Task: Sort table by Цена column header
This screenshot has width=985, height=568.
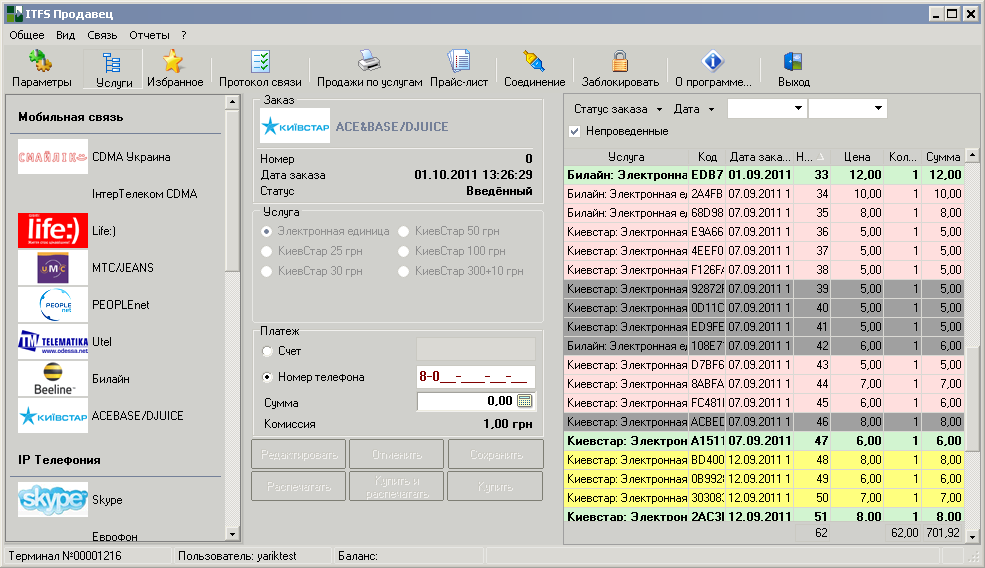Action: click(857, 157)
